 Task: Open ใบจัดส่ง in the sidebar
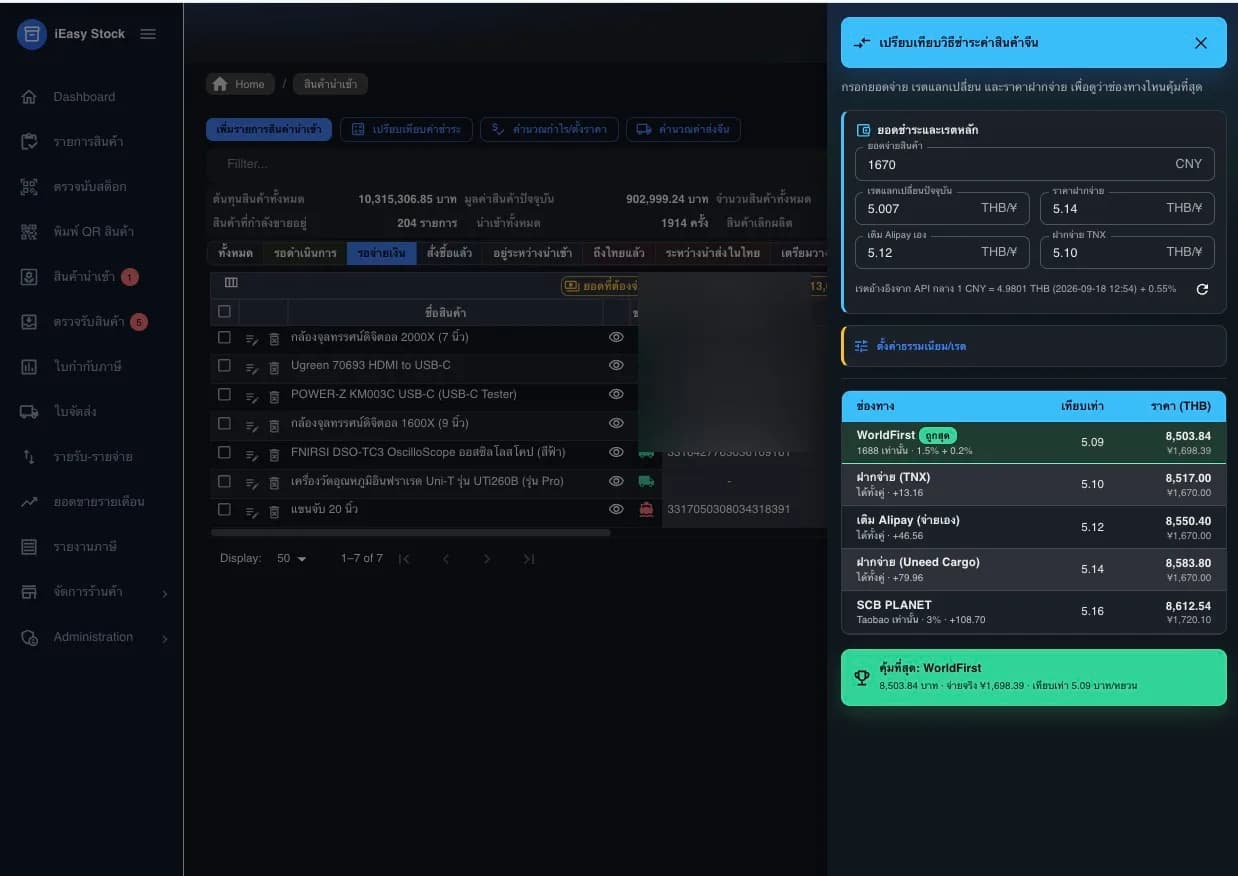pyautogui.click(x=75, y=412)
